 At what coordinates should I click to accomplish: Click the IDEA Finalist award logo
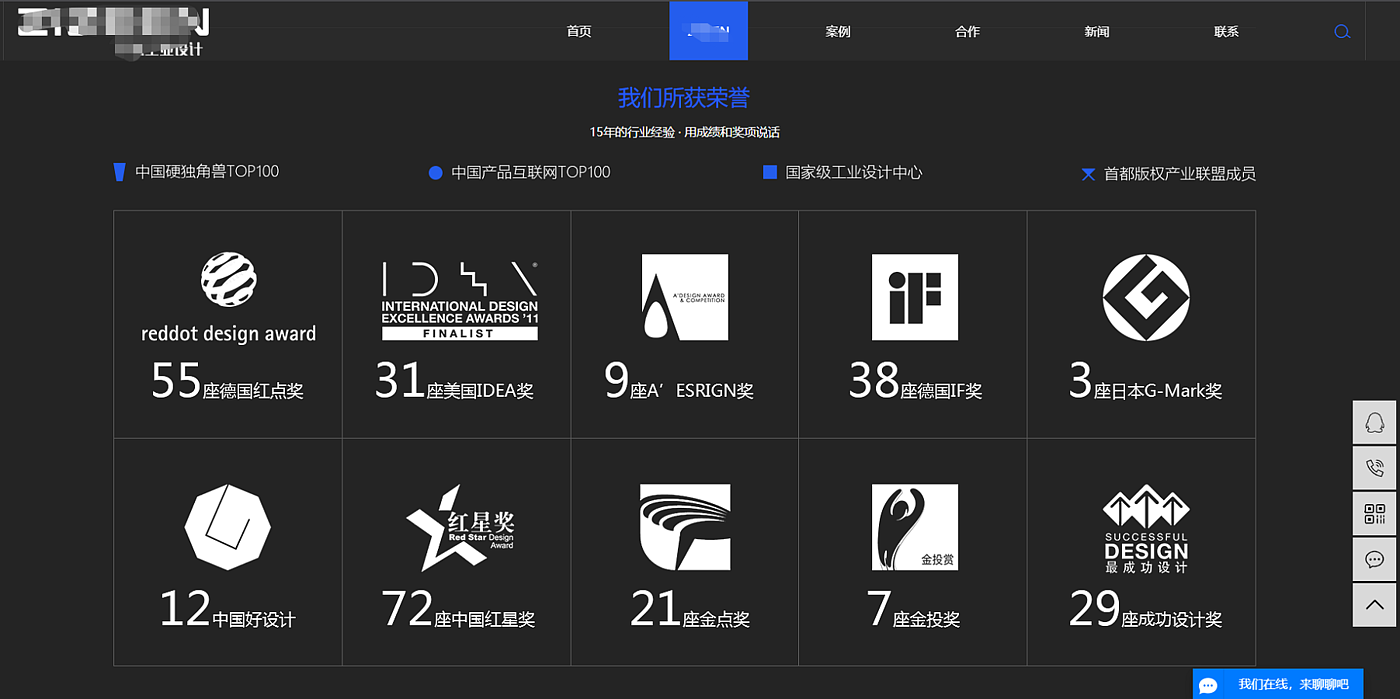click(x=460, y=300)
